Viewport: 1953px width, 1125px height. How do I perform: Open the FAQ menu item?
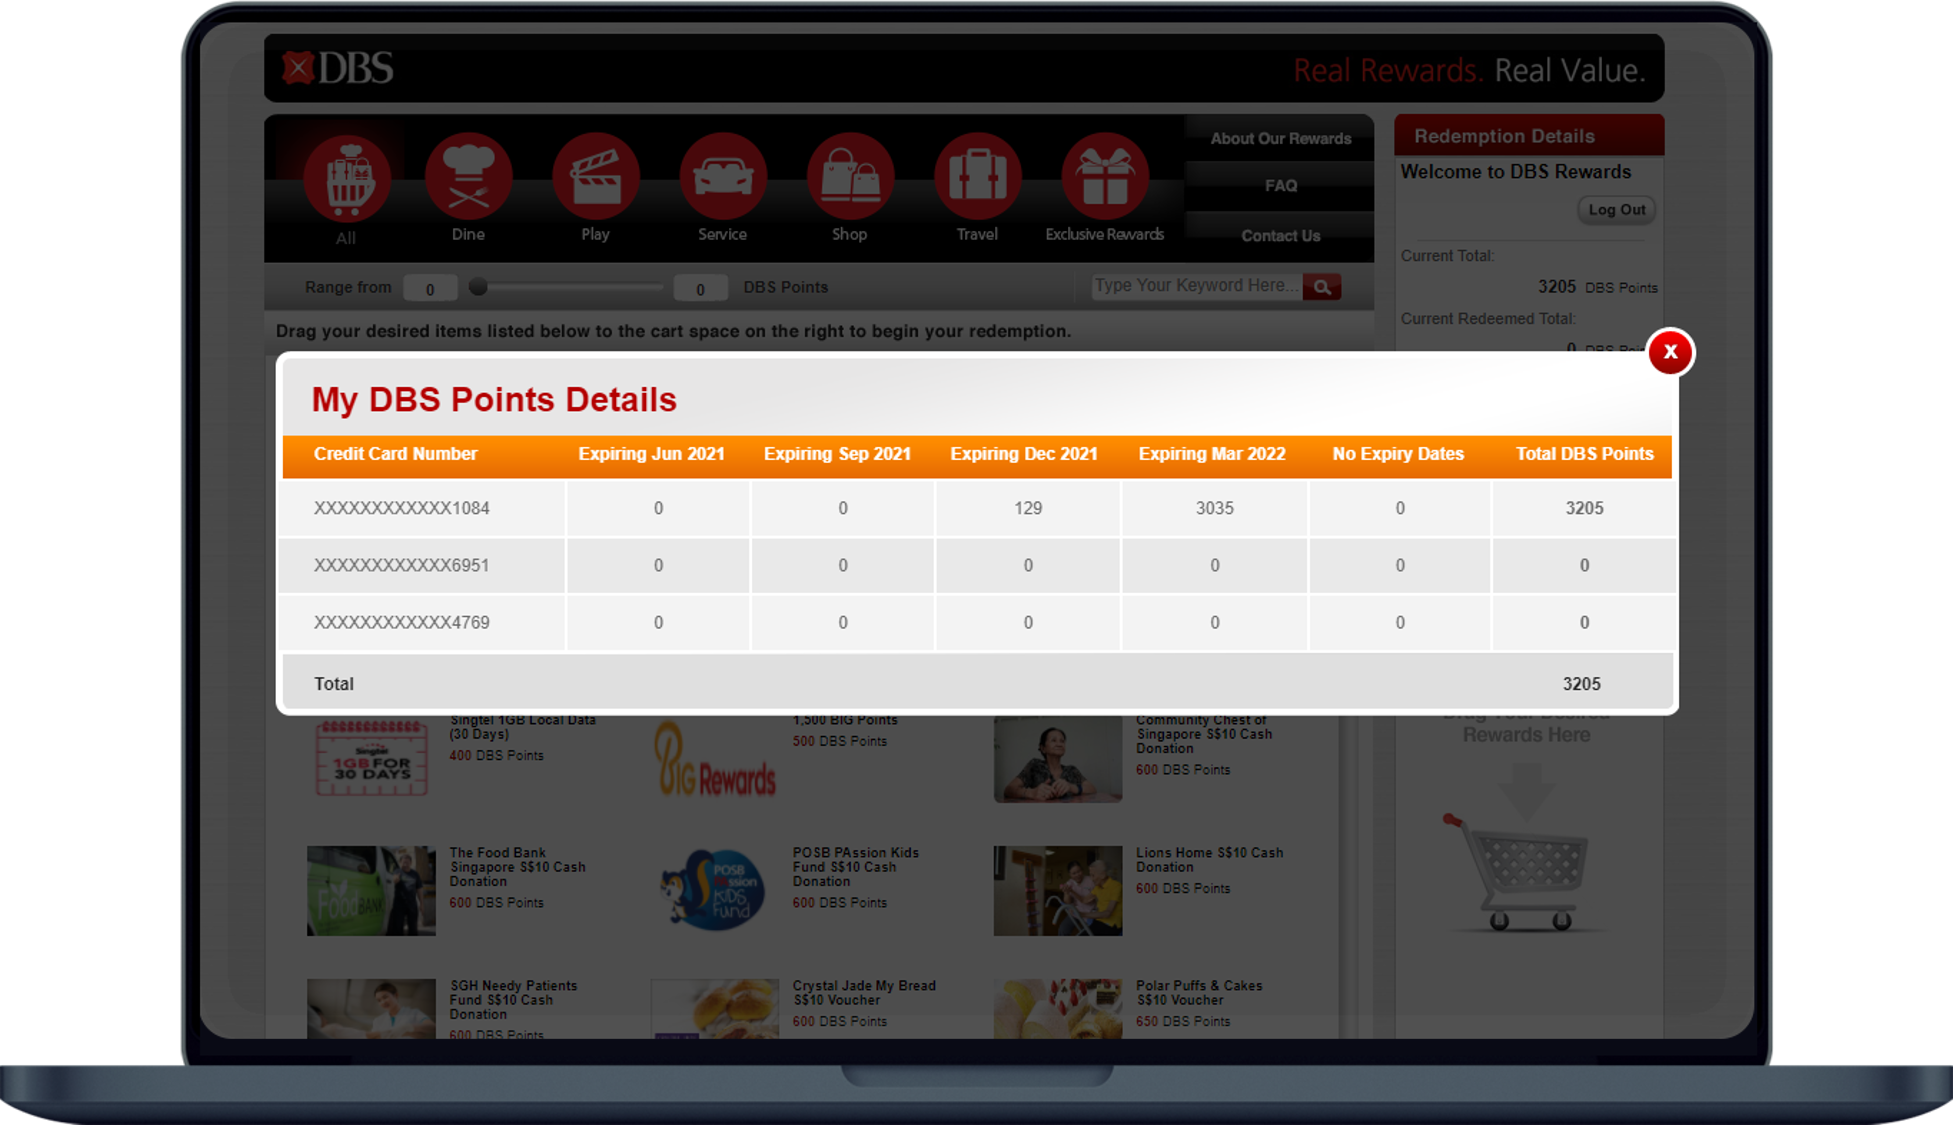click(1280, 186)
